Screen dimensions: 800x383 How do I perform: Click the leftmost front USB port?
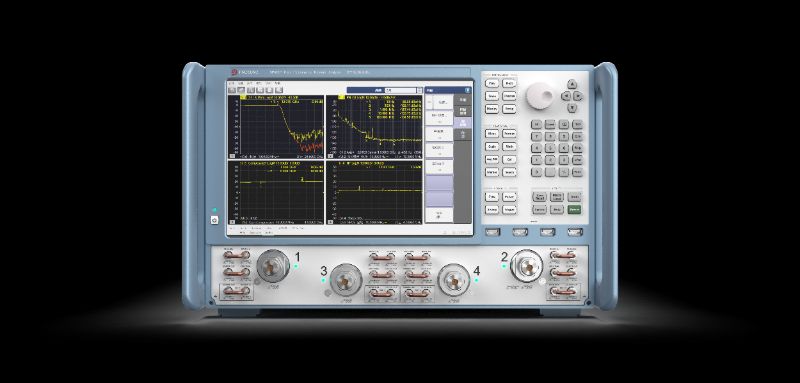click(492, 232)
